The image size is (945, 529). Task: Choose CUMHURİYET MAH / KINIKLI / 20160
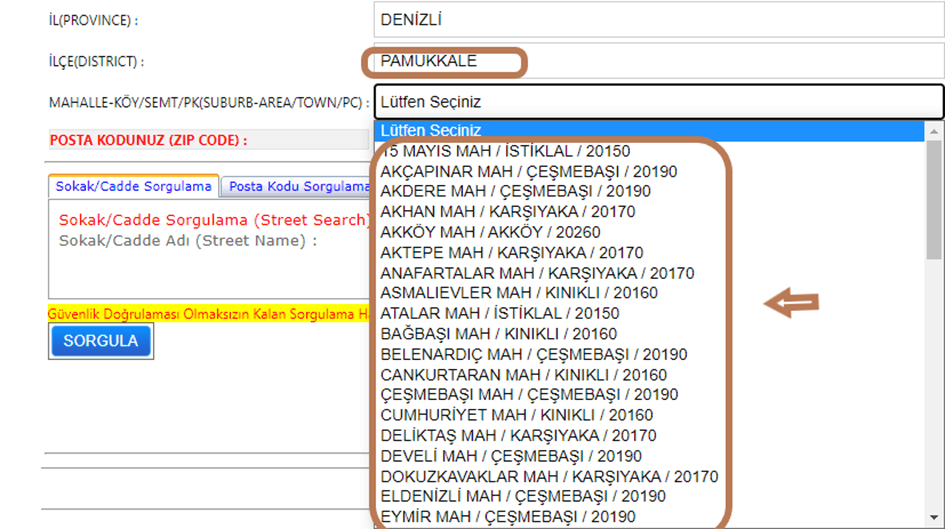[x=517, y=415]
